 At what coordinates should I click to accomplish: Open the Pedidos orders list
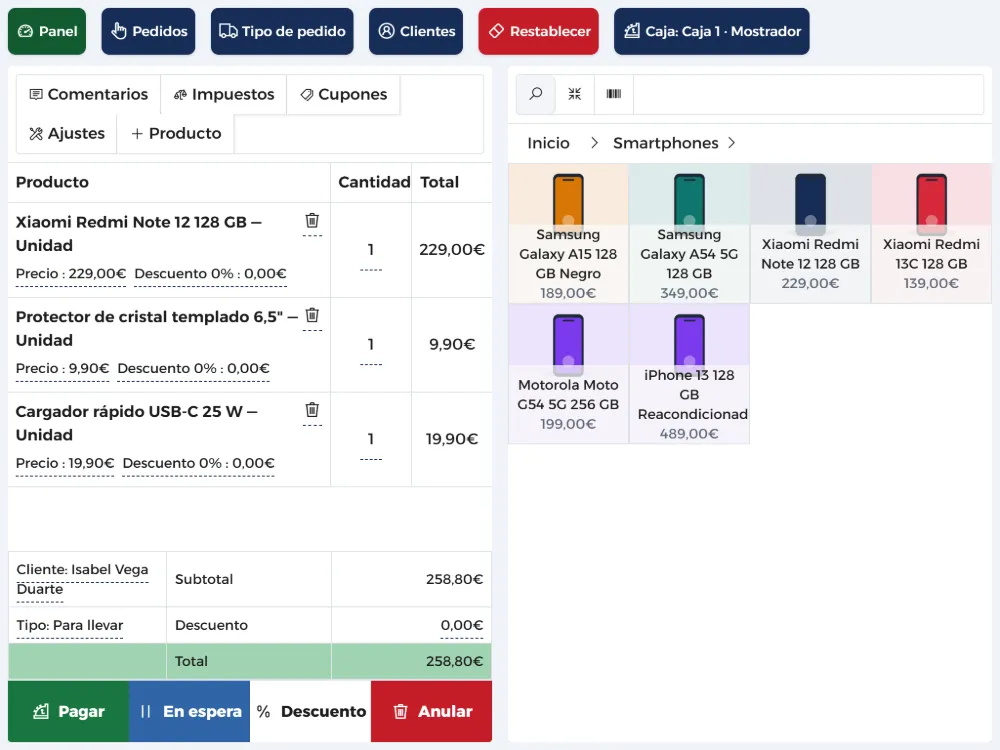149,31
